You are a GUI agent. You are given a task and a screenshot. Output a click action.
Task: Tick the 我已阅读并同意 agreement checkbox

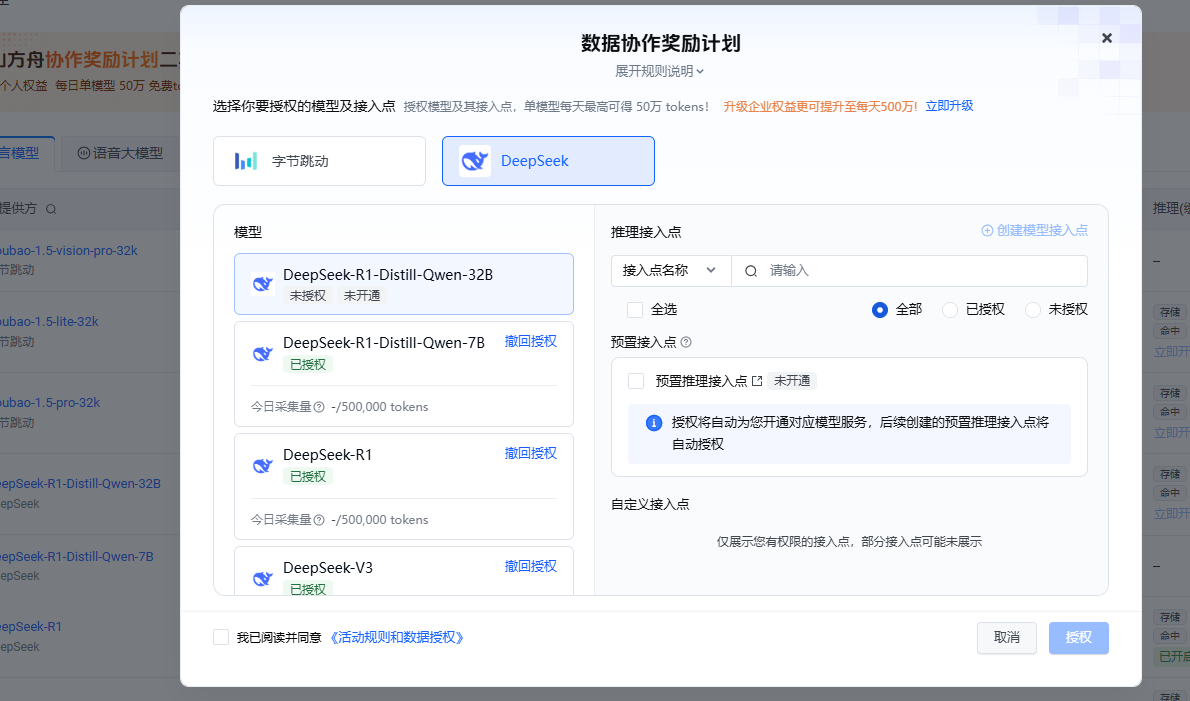(221, 637)
